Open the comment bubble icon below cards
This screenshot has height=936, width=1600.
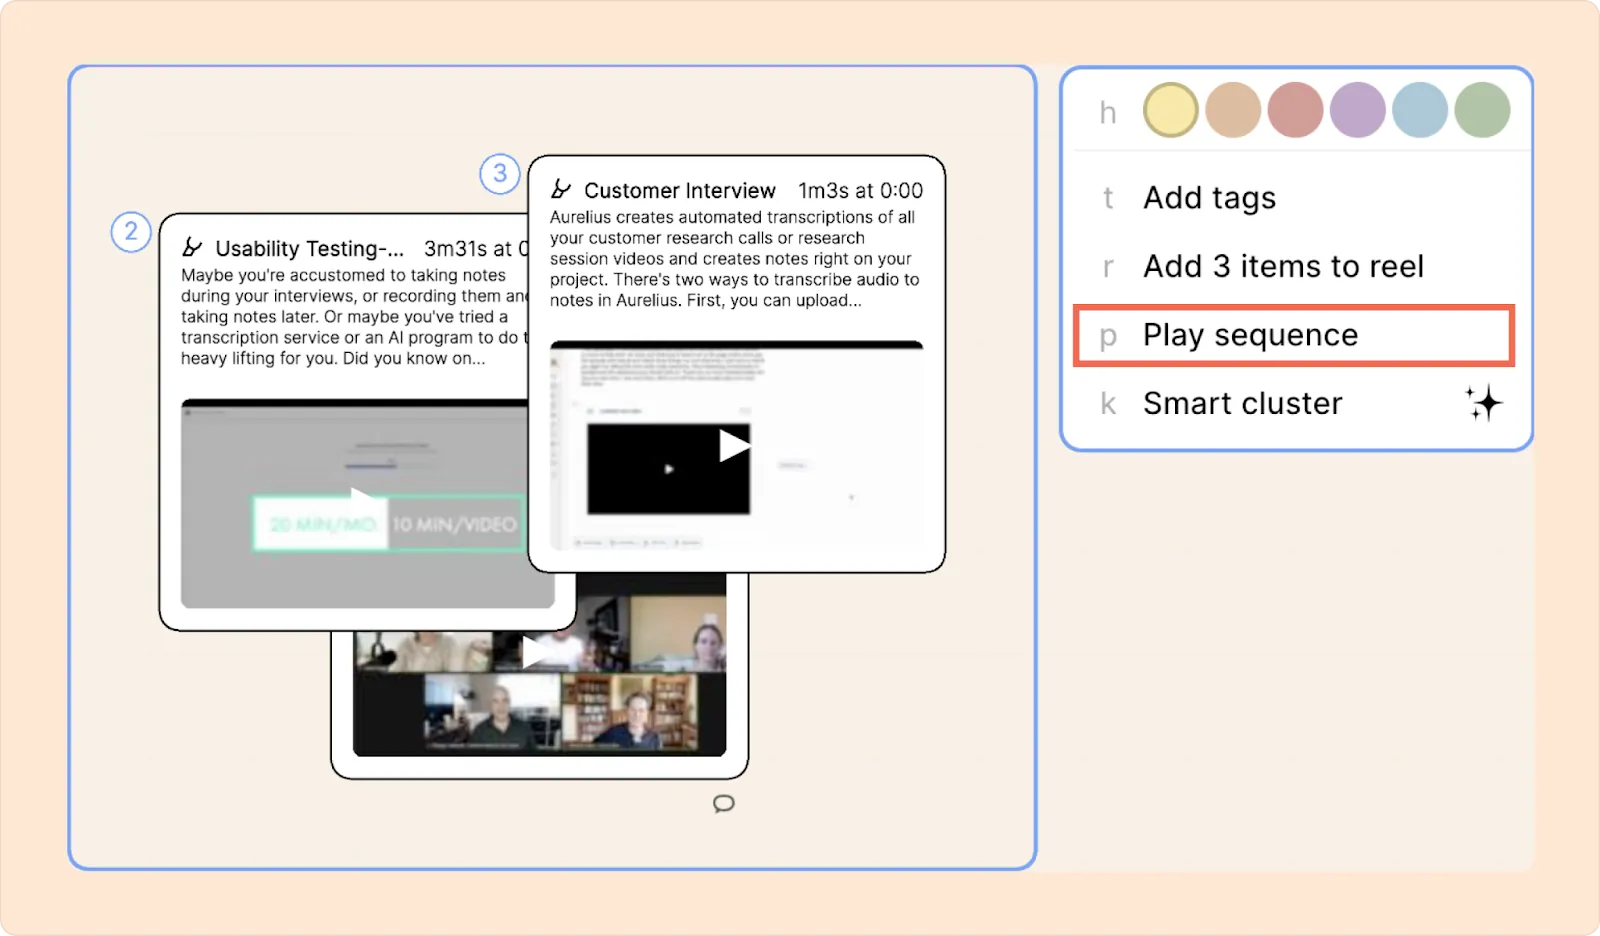(724, 804)
